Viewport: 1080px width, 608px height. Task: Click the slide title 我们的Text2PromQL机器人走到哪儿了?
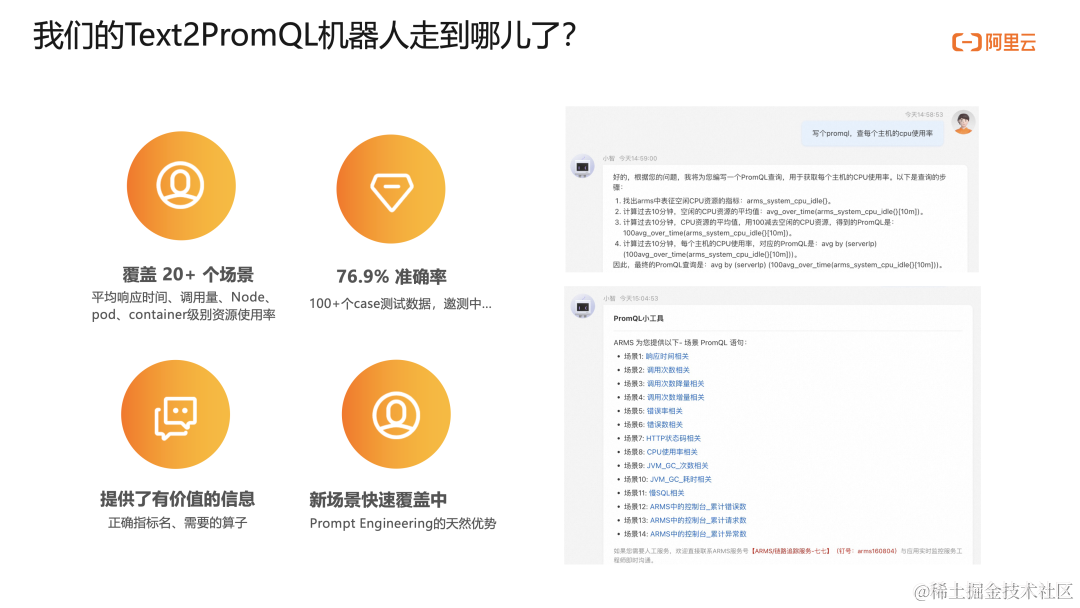(x=304, y=36)
